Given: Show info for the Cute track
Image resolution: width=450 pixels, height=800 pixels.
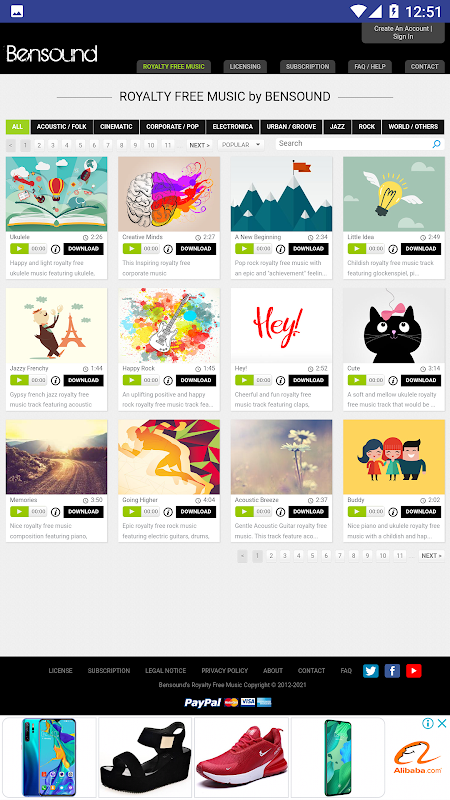Looking at the screenshot, I should click(x=393, y=380).
